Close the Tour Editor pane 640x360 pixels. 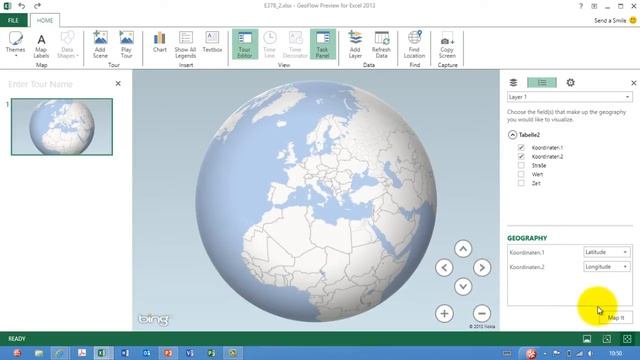118,84
